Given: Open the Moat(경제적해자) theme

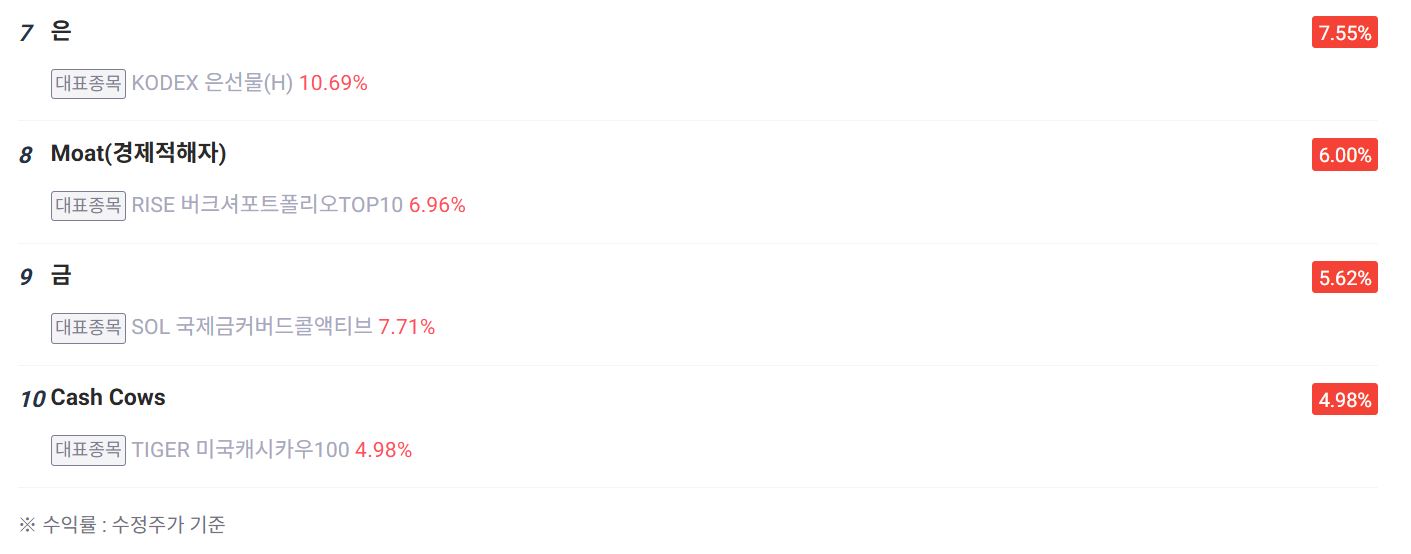Looking at the screenshot, I should [139, 154].
